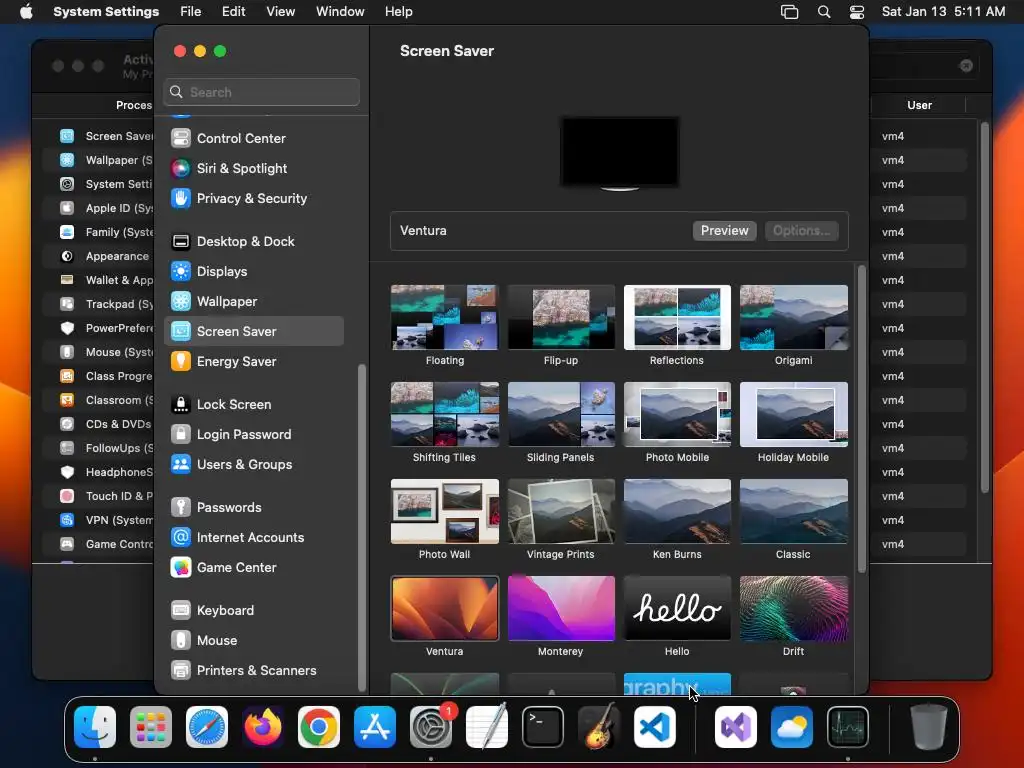The image size is (1024, 768).
Task: Select the Ken Burns screen saver
Action: point(677,511)
